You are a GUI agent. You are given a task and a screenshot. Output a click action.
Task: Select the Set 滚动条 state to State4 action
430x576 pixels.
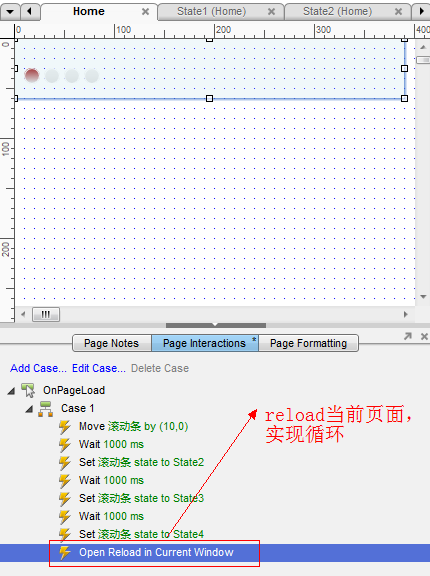click(141, 534)
